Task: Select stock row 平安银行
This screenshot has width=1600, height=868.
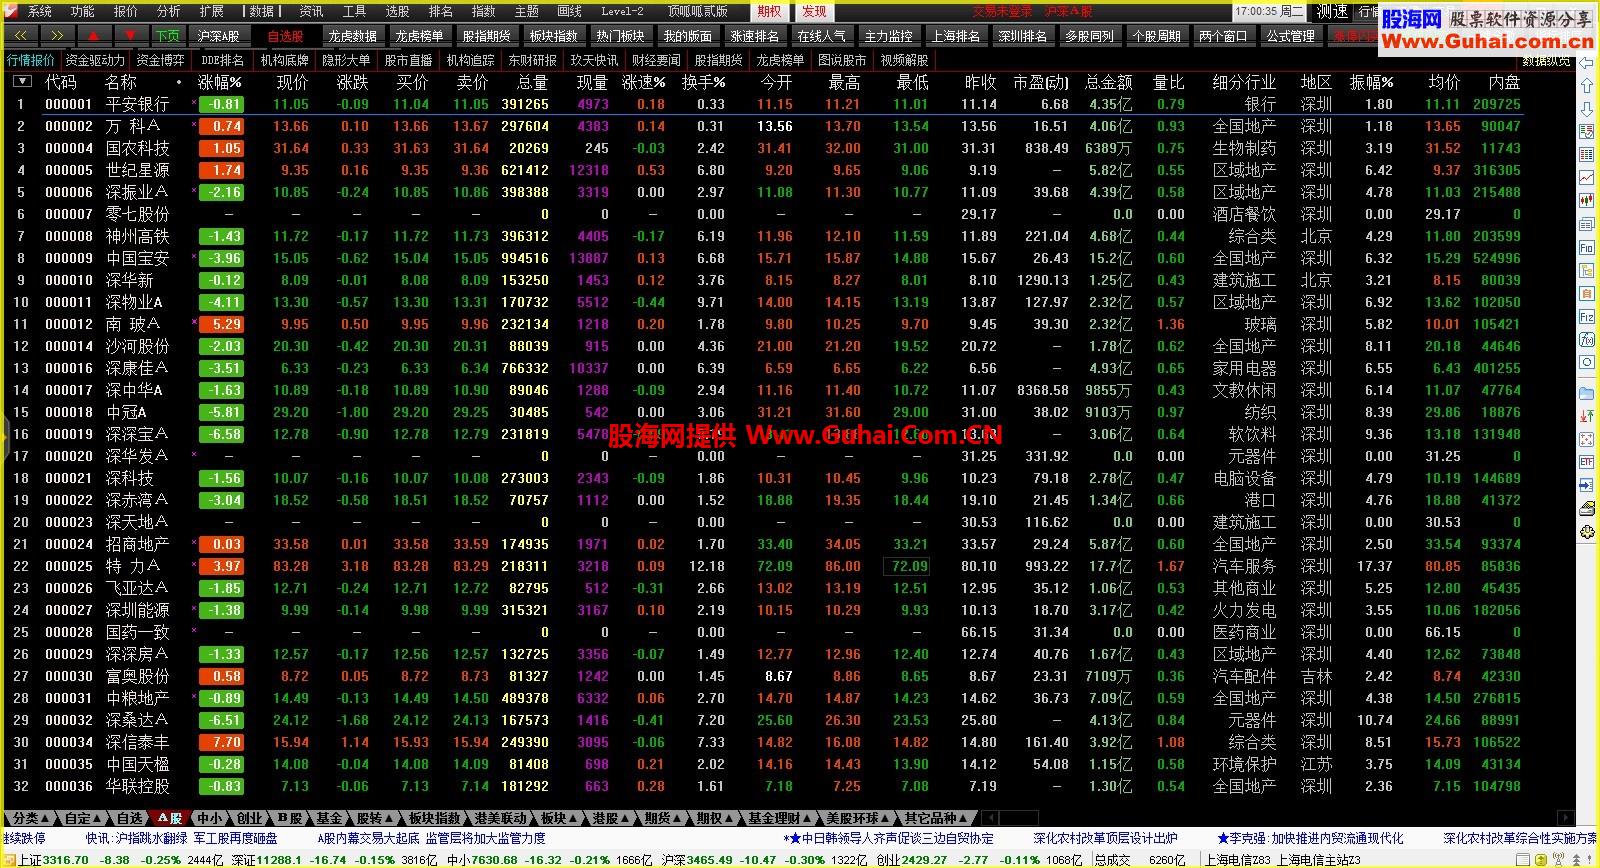Action: [x=766, y=104]
